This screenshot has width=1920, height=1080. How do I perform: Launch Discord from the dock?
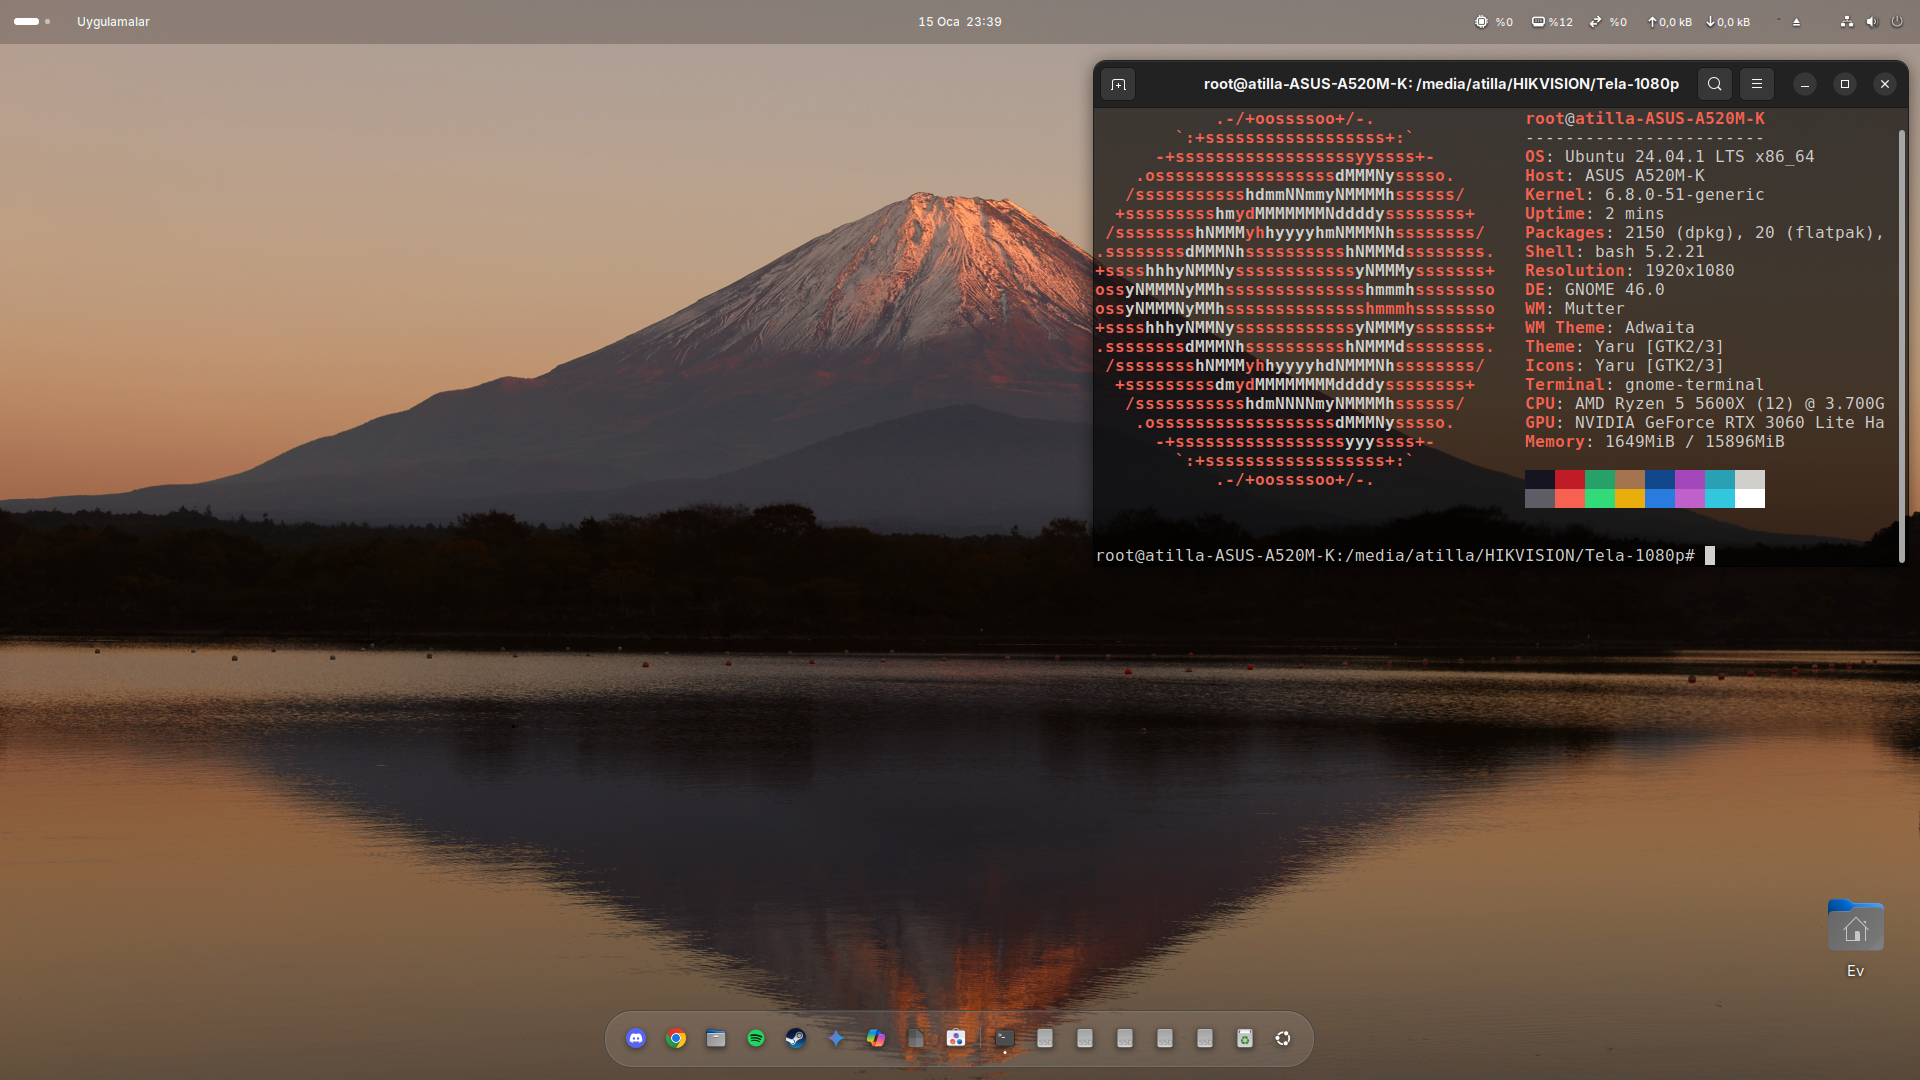pos(636,1038)
